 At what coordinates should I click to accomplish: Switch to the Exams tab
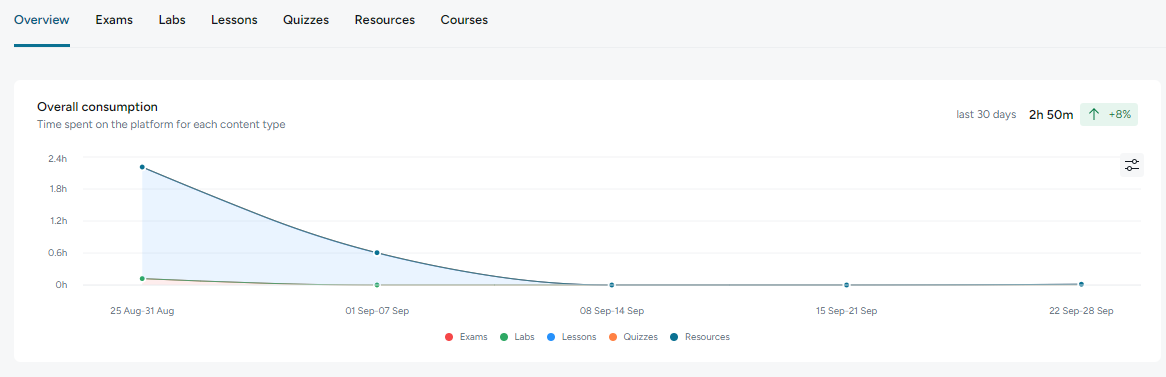click(114, 20)
